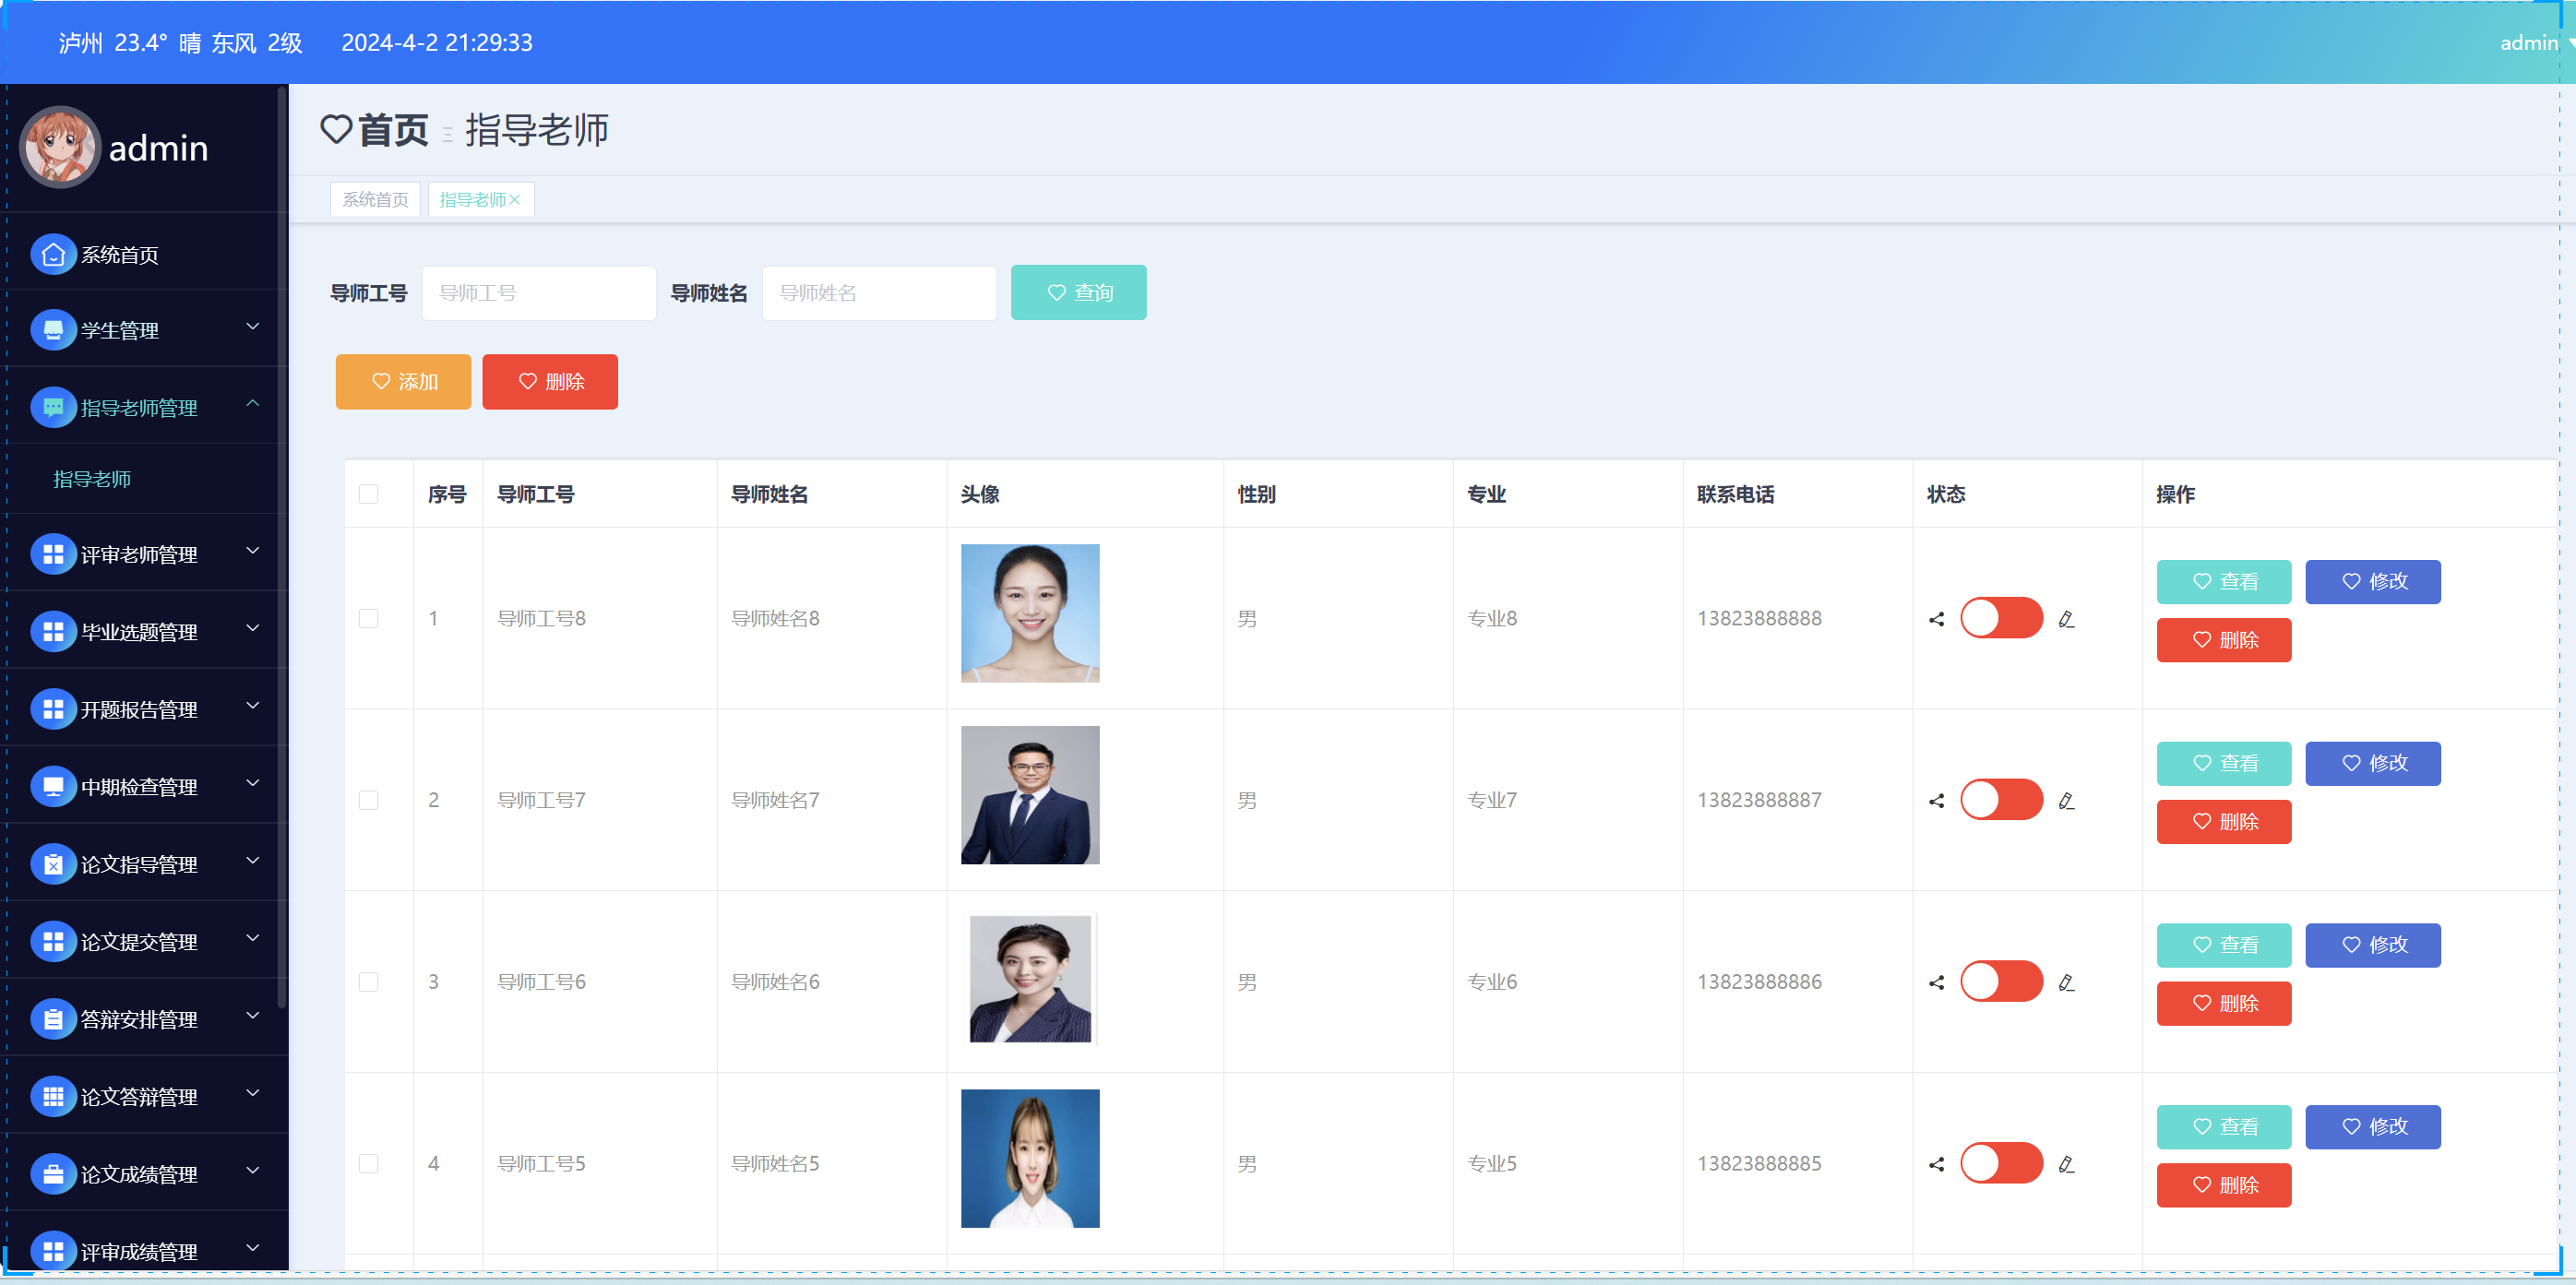Toggle the status switch for 导师姓名8
Image resolution: width=2576 pixels, height=1285 pixels.
coord(2000,618)
